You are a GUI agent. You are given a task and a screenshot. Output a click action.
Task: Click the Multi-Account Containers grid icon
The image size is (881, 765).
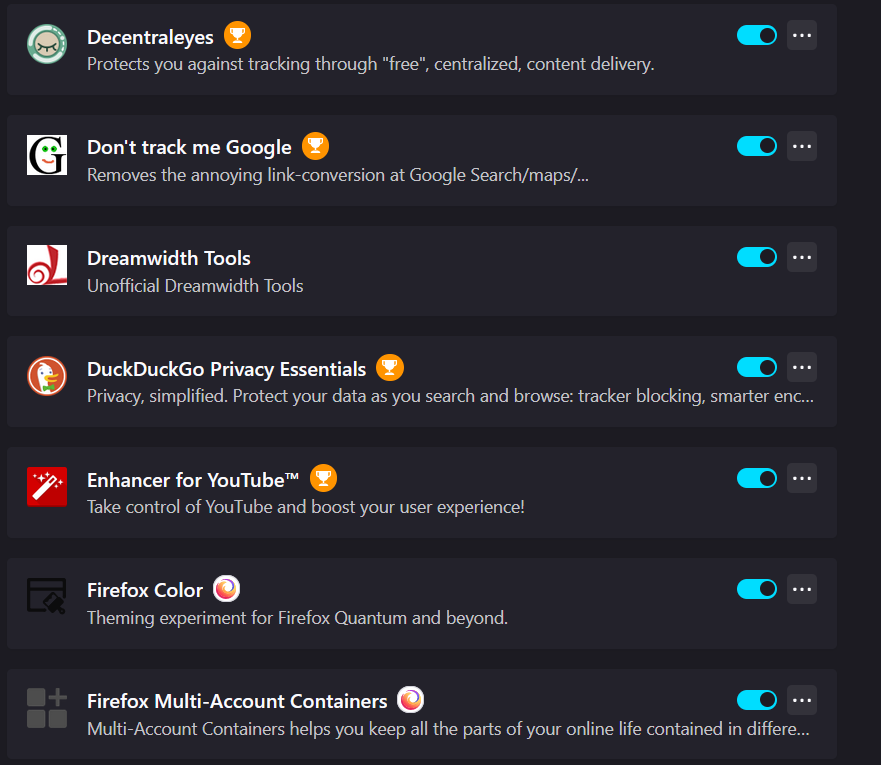(47, 708)
